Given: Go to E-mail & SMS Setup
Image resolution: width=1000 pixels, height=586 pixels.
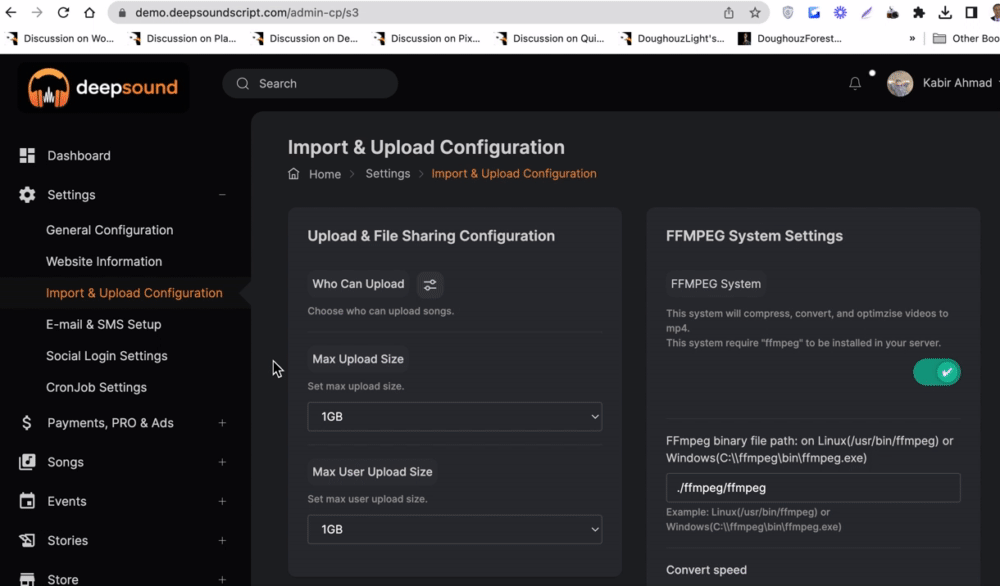Looking at the screenshot, I should 104,324.
